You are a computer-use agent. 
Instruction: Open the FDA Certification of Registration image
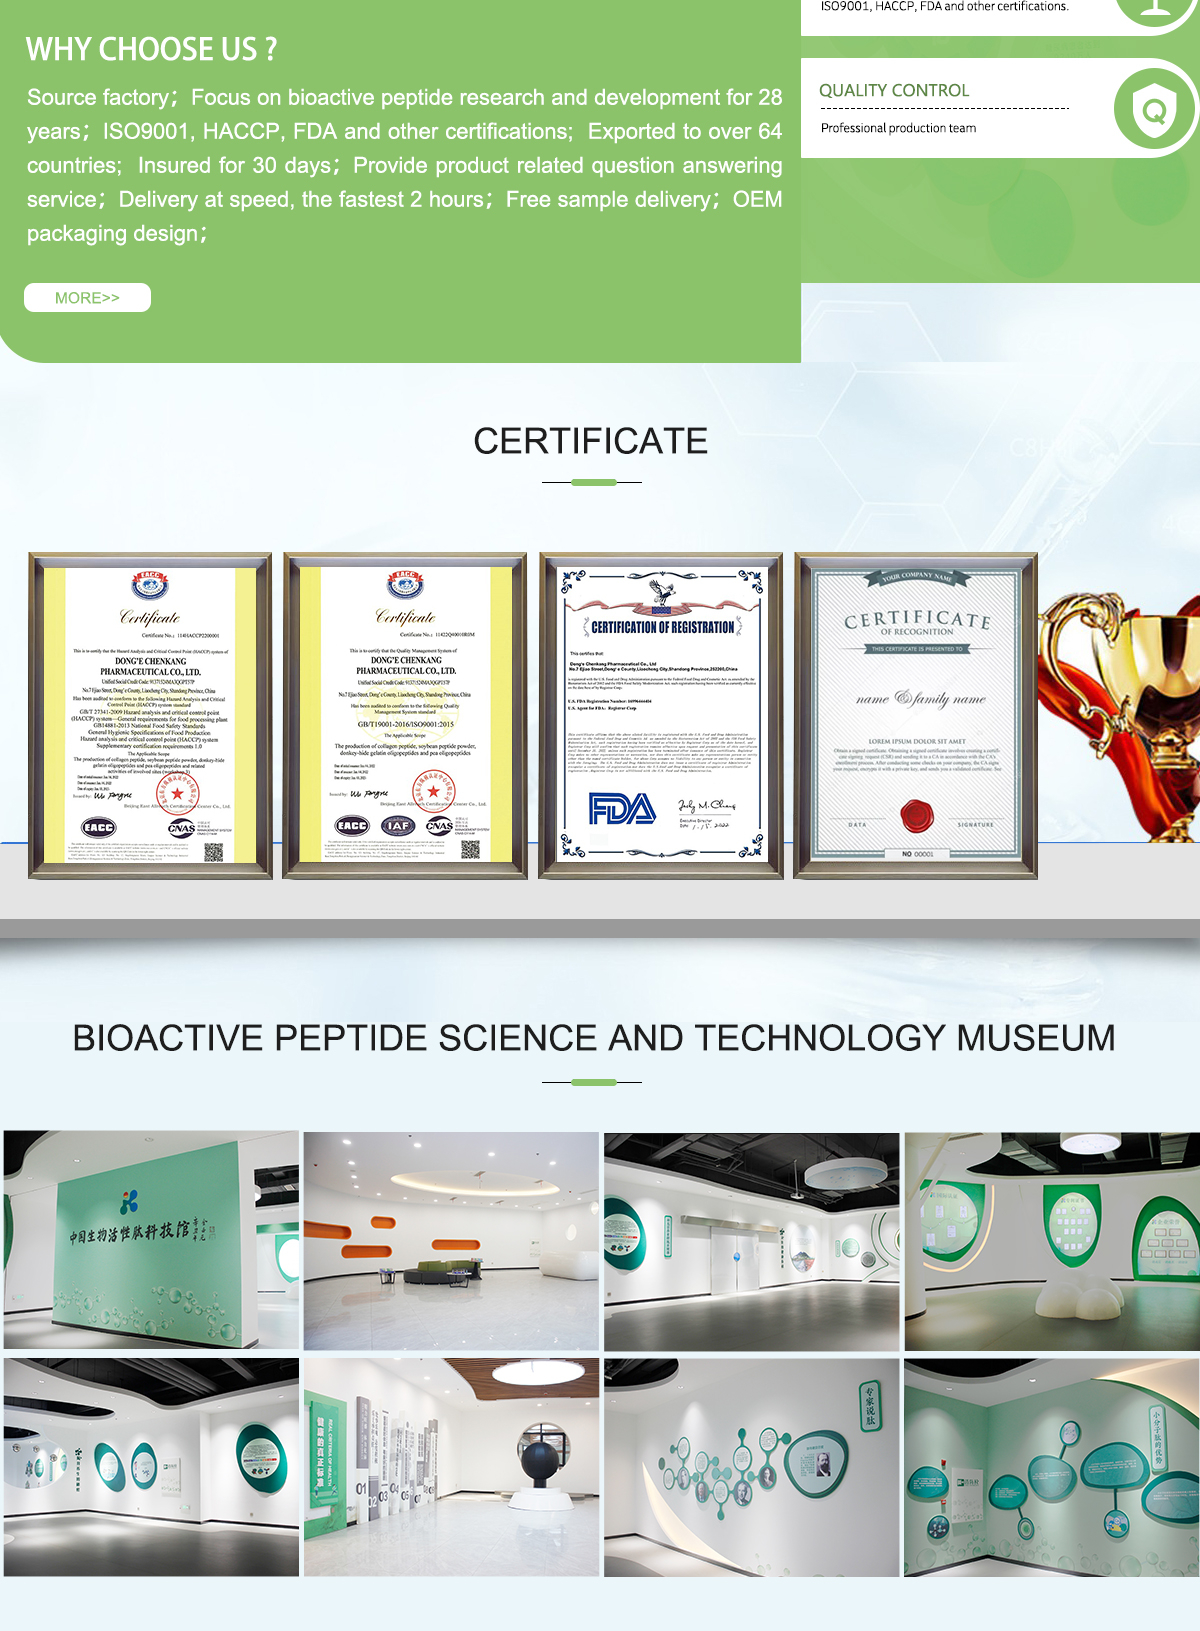[x=661, y=716]
